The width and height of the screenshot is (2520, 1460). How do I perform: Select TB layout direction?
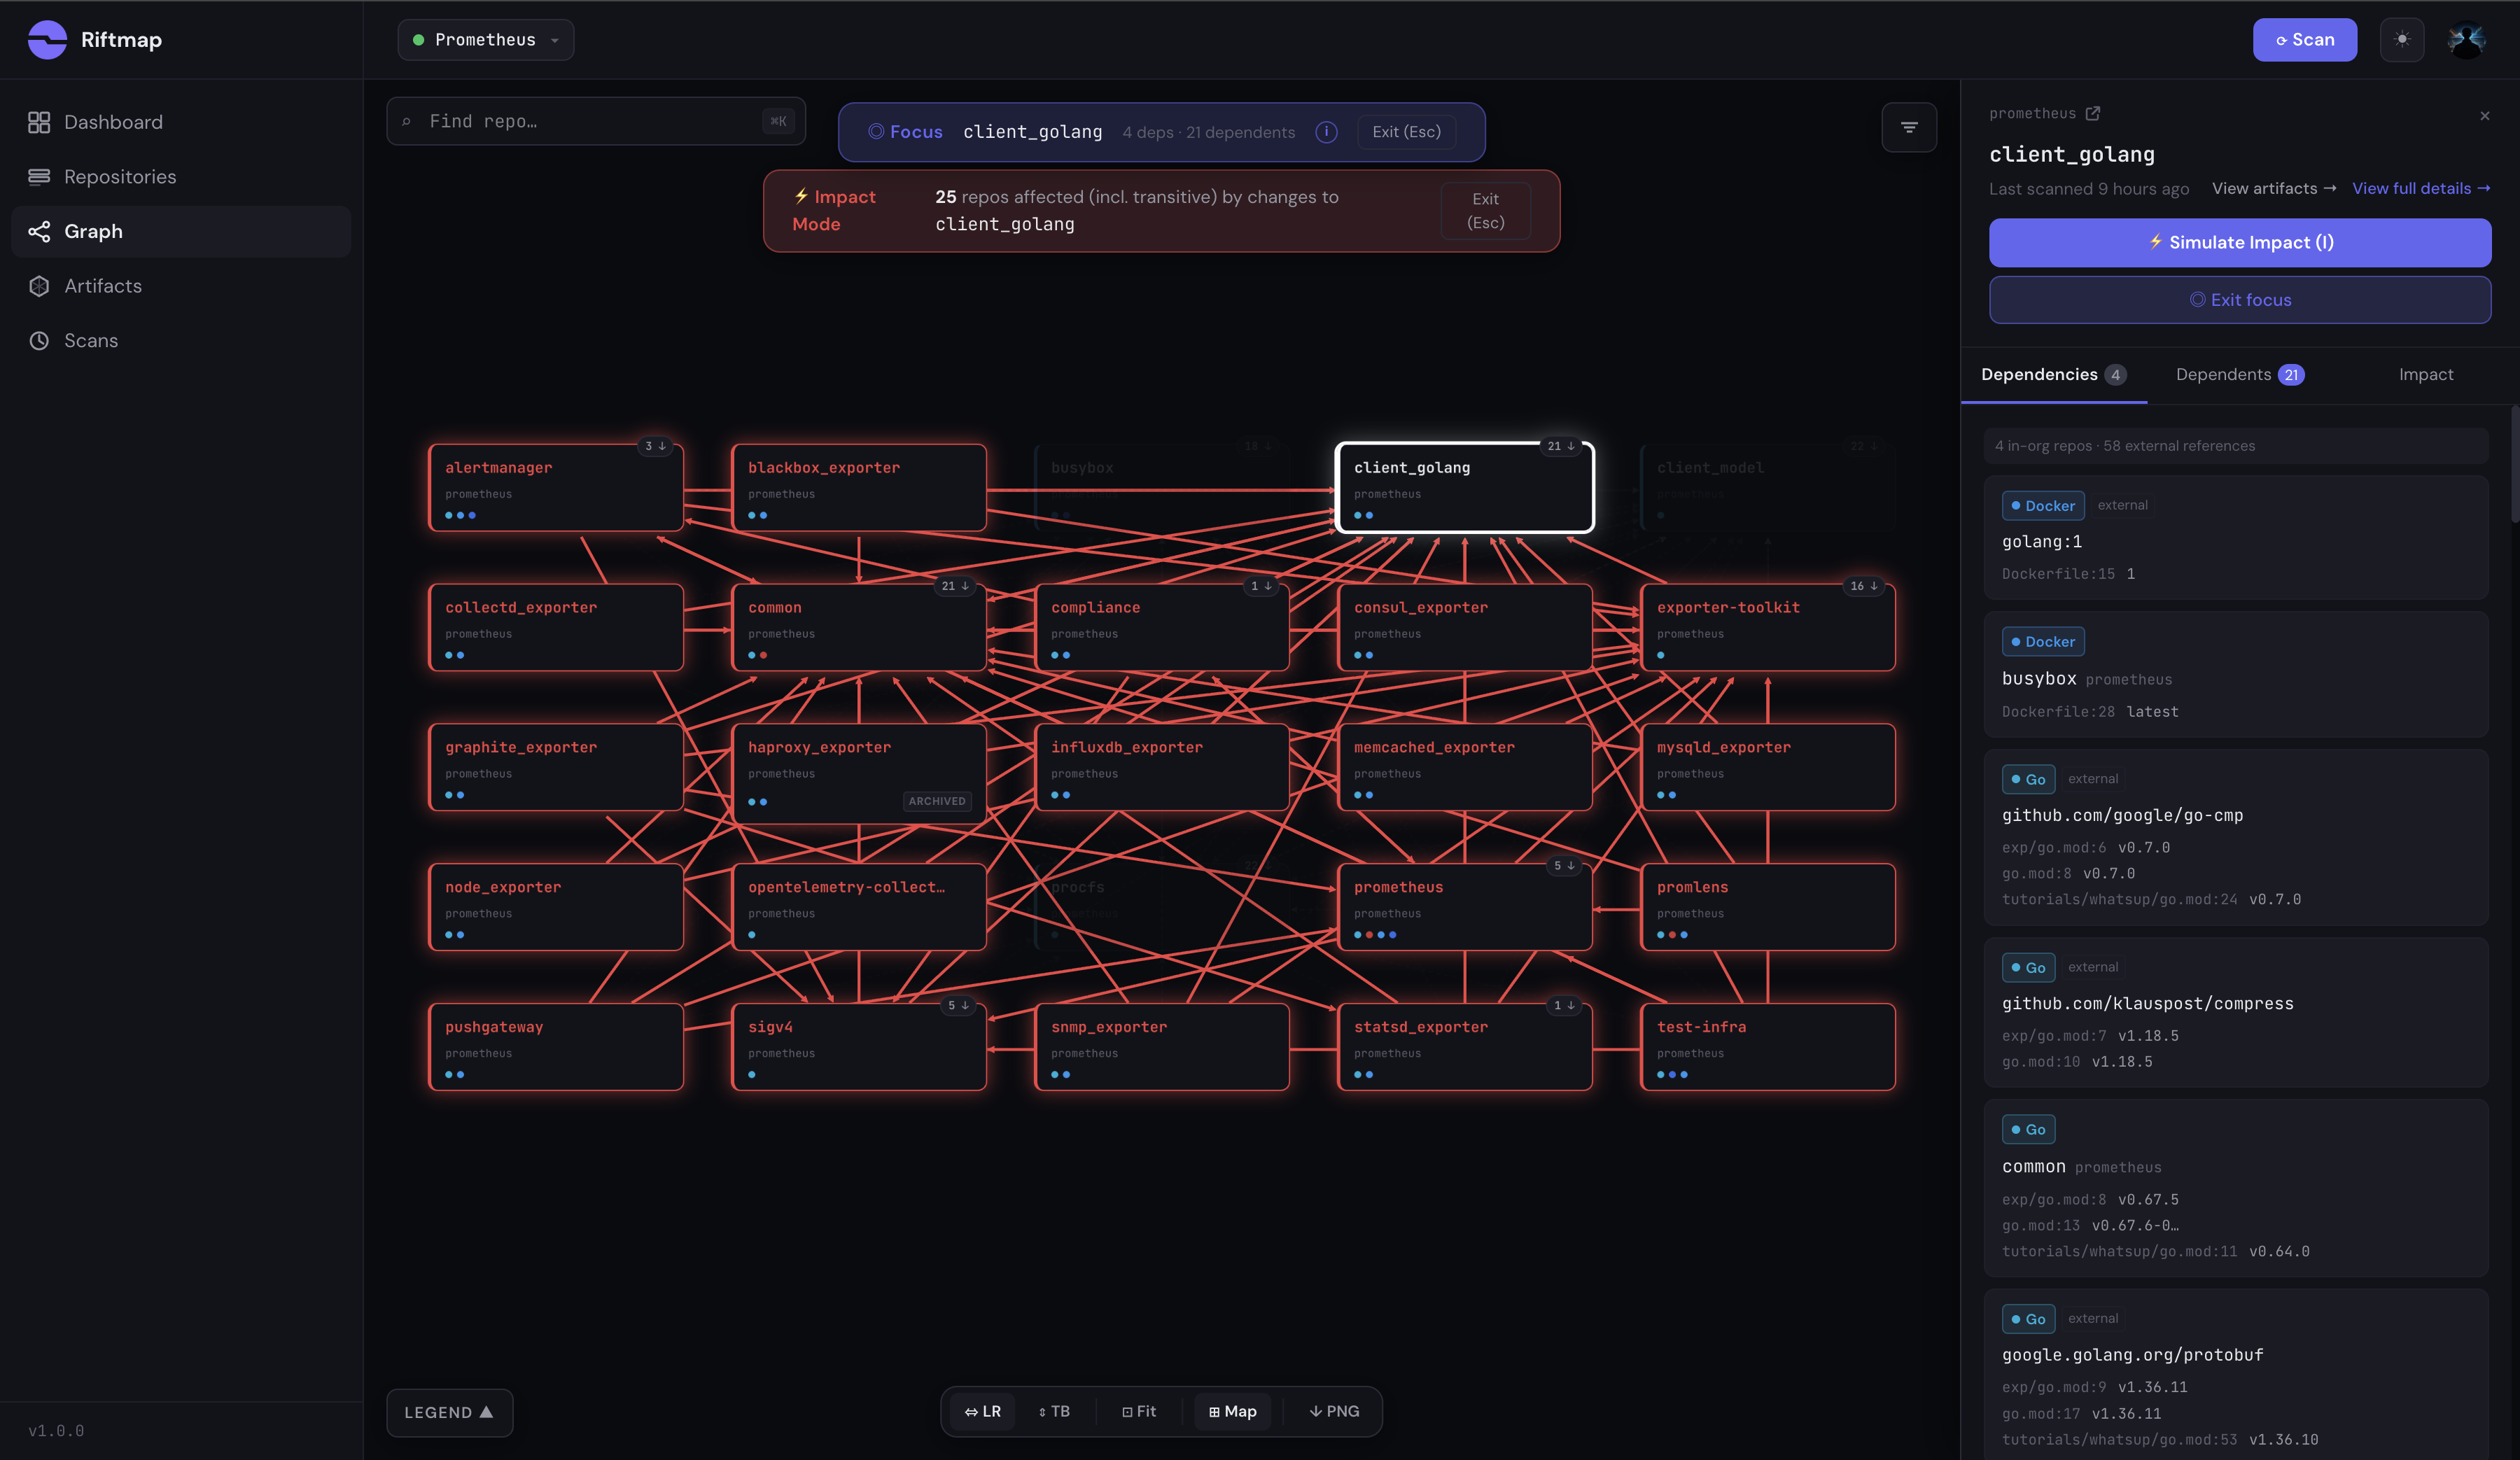tap(1054, 1412)
